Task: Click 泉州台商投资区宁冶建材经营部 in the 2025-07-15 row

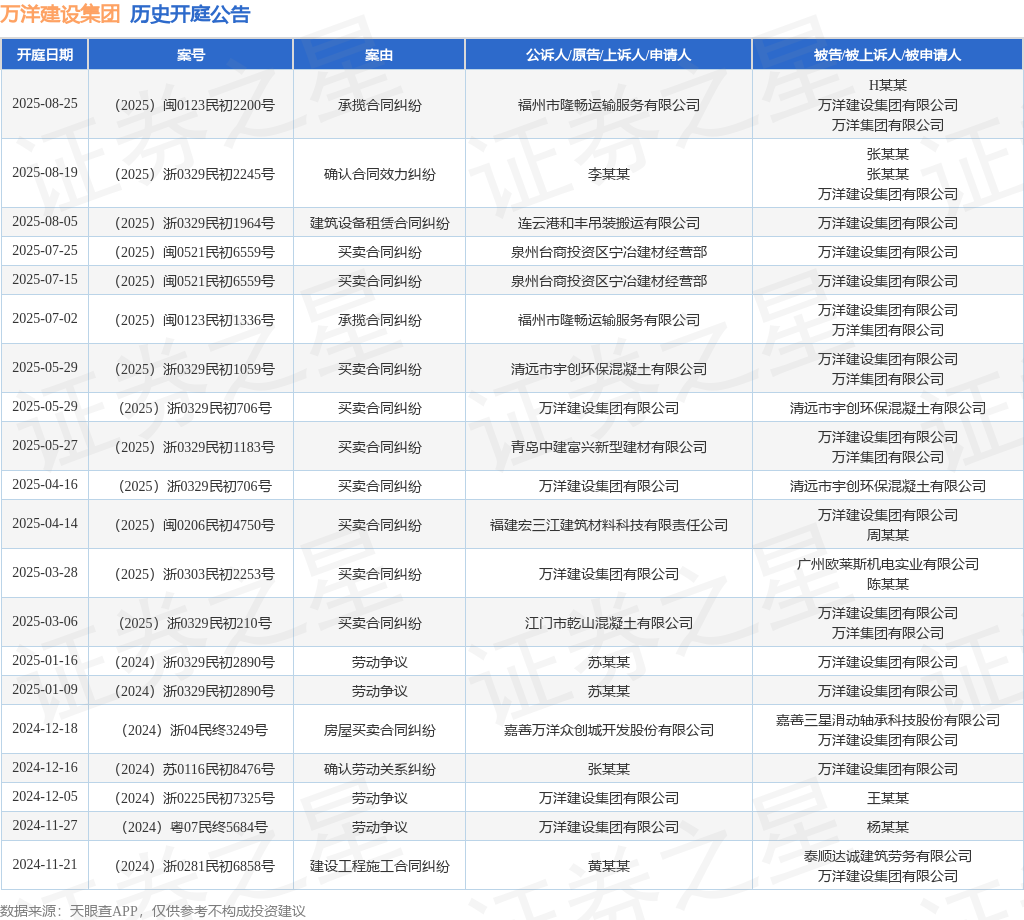Action: [609, 281]
